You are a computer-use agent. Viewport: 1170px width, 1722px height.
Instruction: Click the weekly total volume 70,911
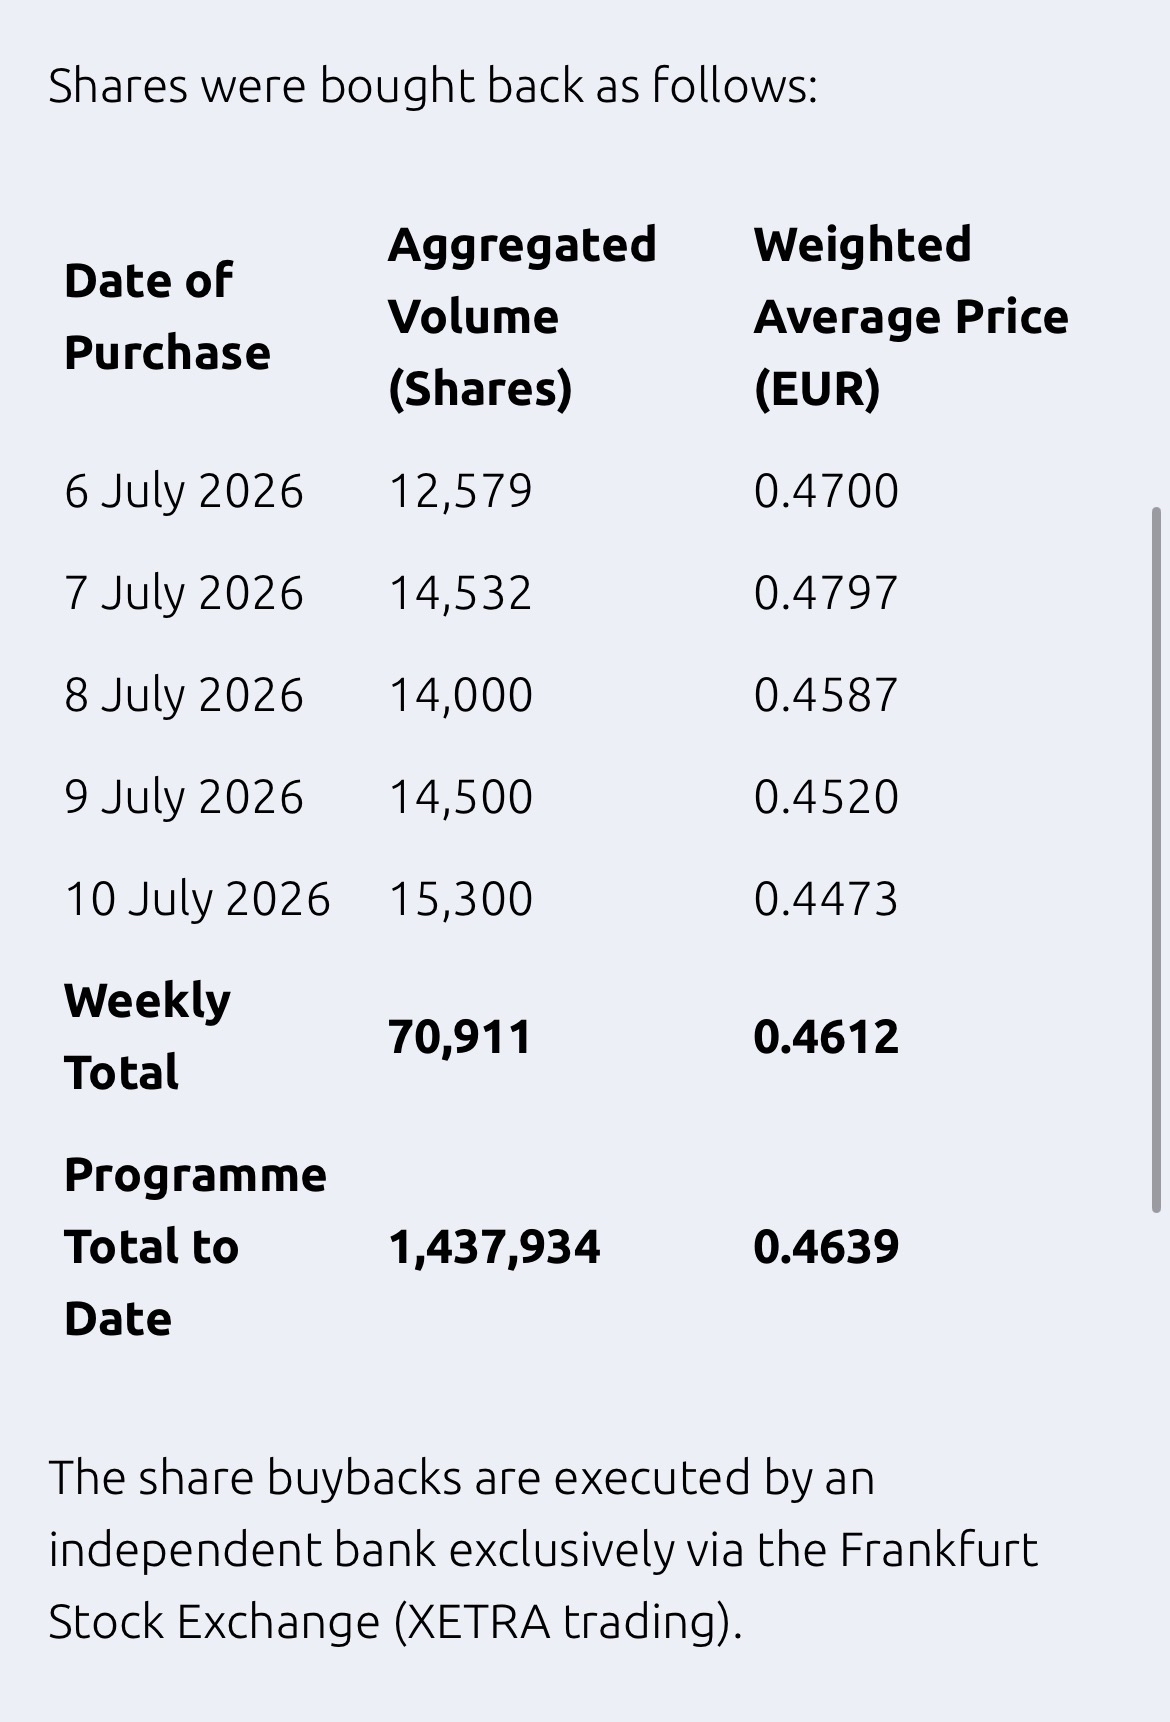[460, 1036]
